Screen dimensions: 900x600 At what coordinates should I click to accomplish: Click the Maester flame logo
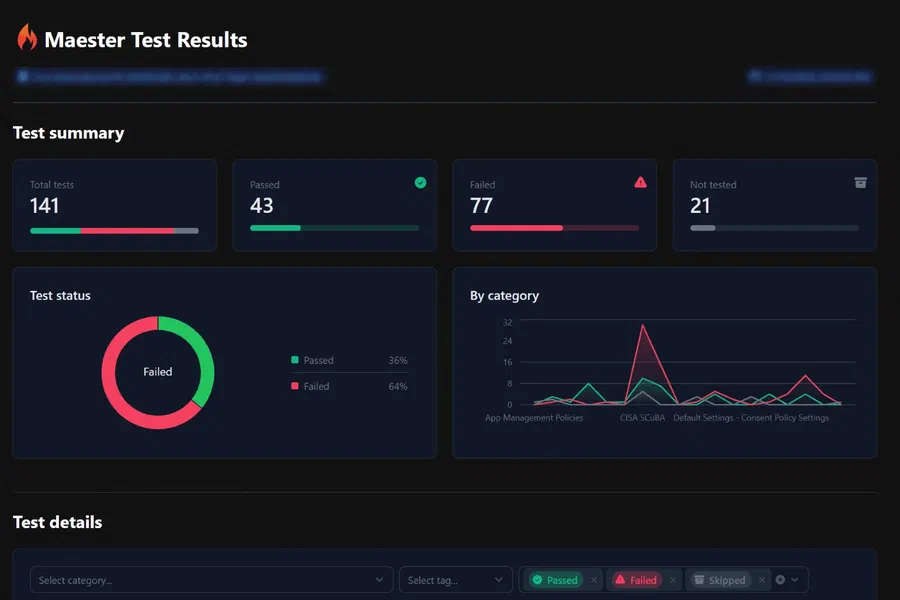click(x=26, y=37)
